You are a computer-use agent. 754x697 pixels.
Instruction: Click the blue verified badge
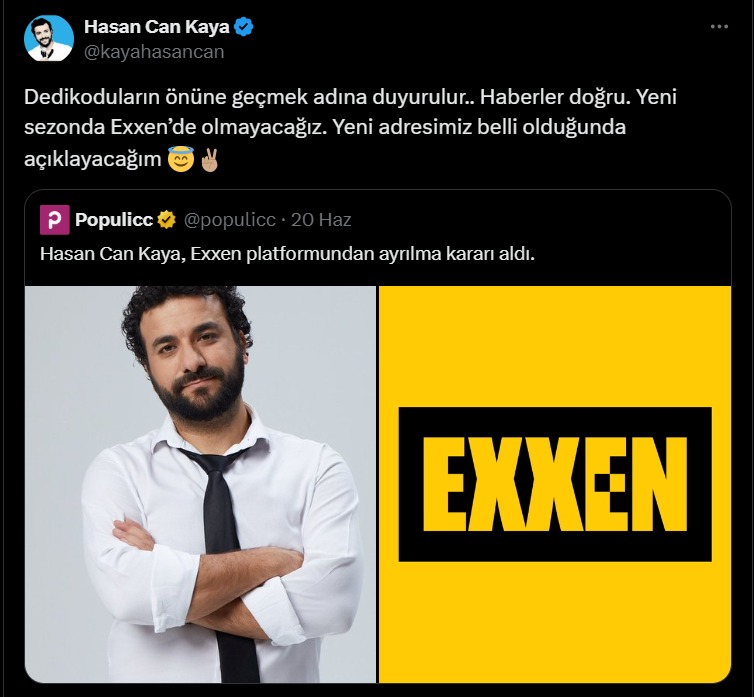tap(243, 27)
